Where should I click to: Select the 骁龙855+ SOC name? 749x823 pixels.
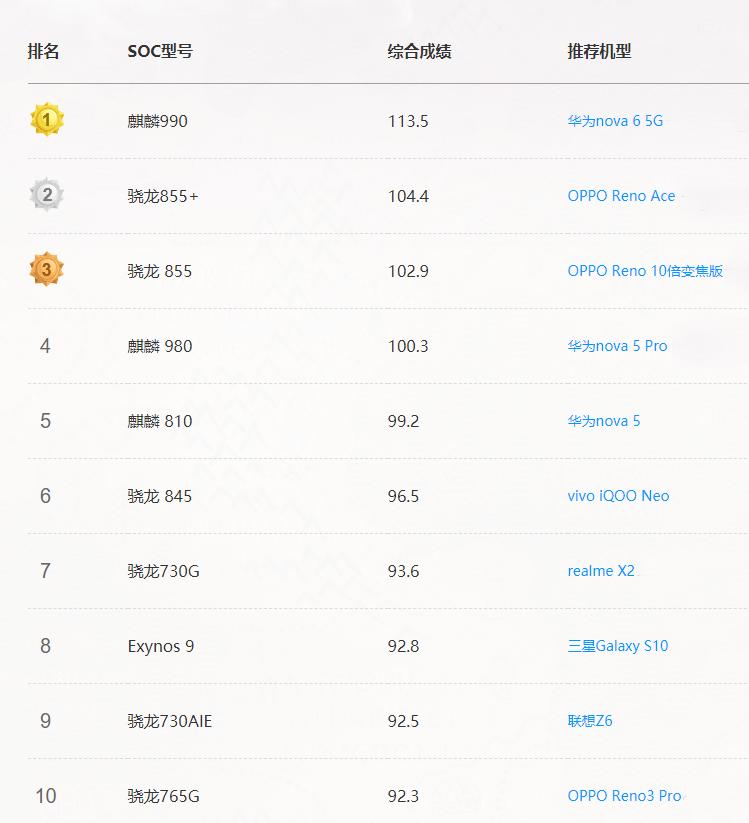pos(163,196)
